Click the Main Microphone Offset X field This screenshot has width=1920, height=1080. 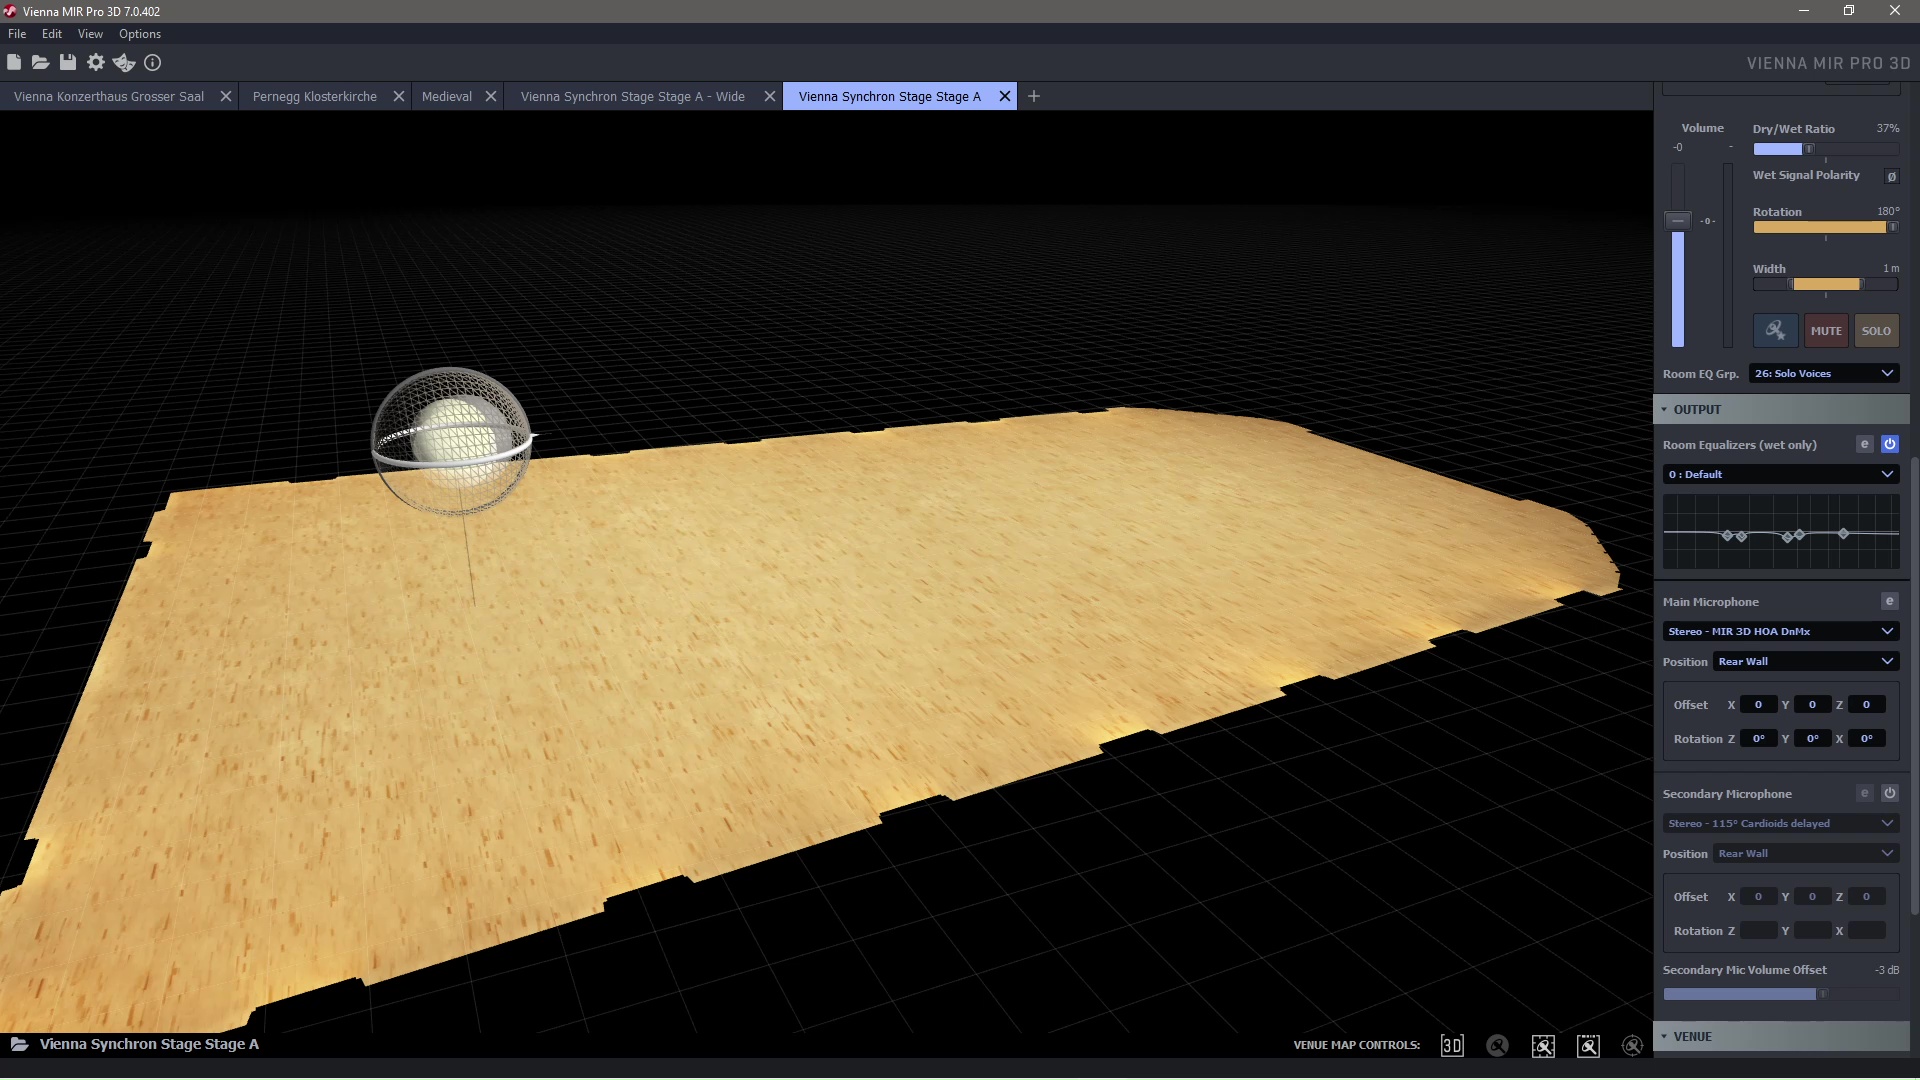pos(1758,705)
